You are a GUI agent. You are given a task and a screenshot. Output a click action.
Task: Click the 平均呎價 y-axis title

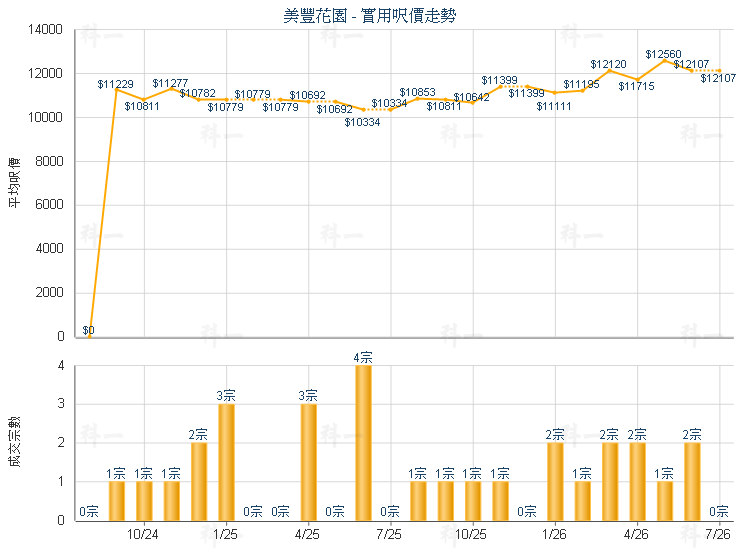[15, 183]
